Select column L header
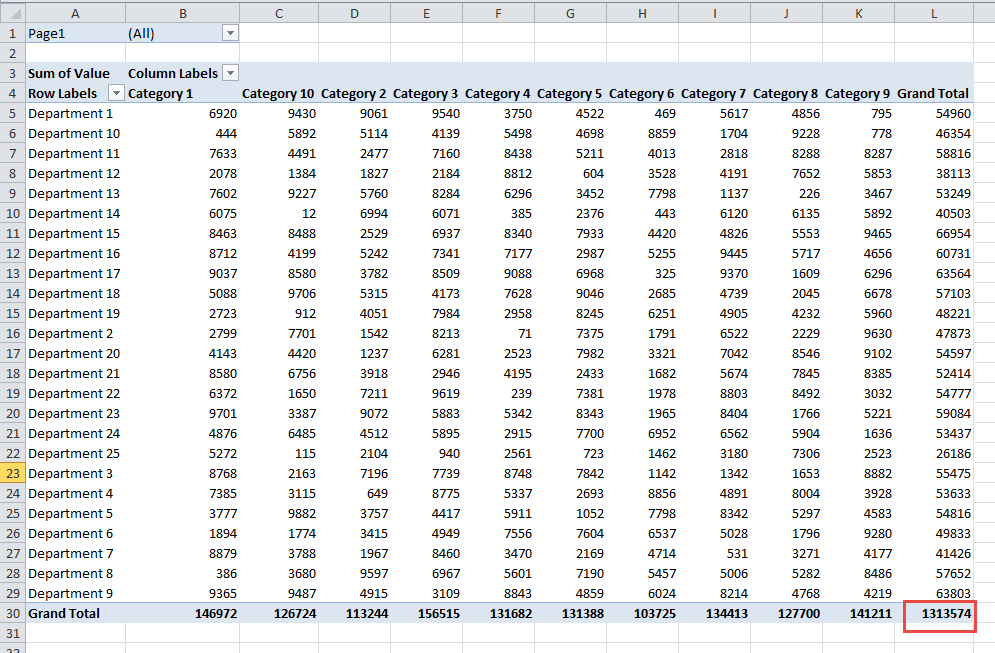 pyautogui.click(x=933, y=13)
